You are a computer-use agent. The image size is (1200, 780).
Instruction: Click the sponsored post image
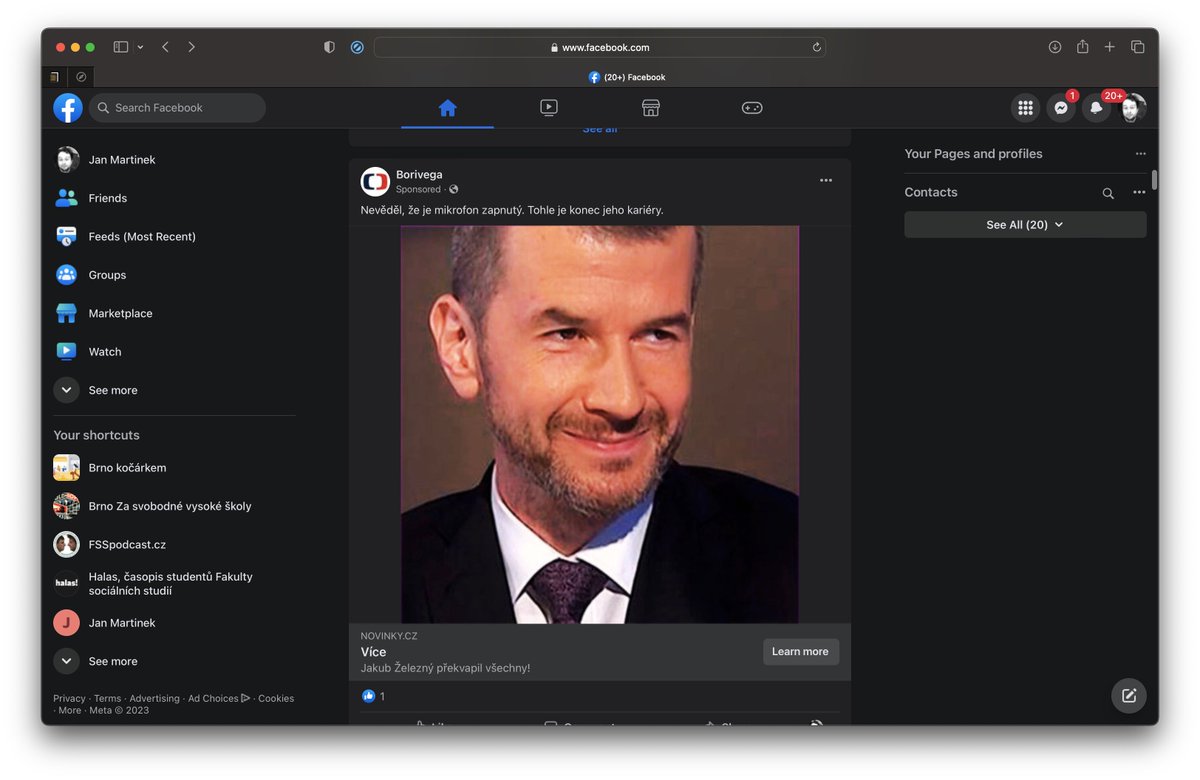click(x=600, y=424)
